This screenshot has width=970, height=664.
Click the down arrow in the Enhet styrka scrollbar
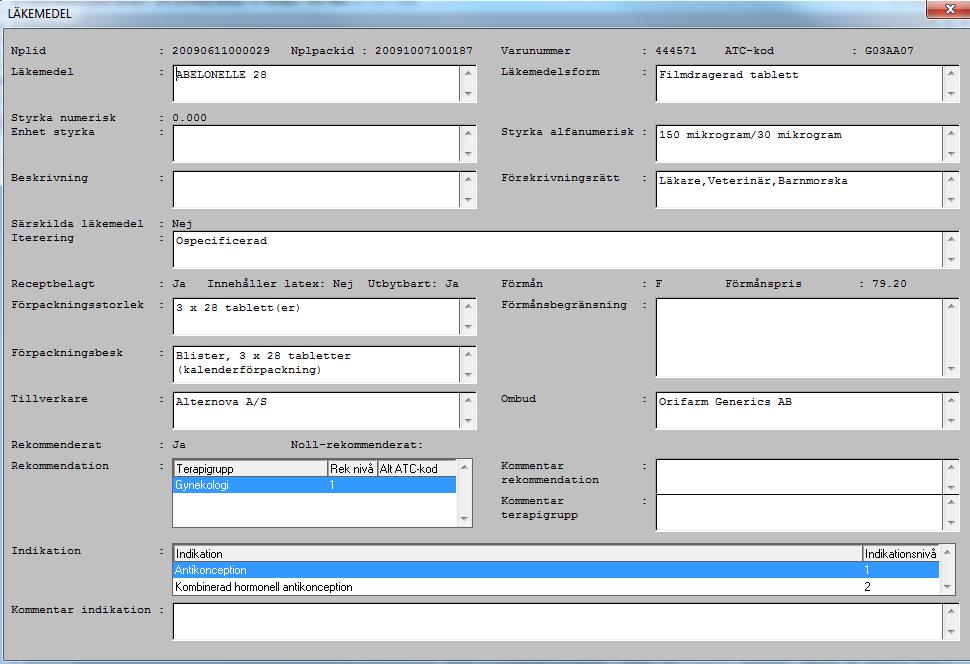click(468, 154)
